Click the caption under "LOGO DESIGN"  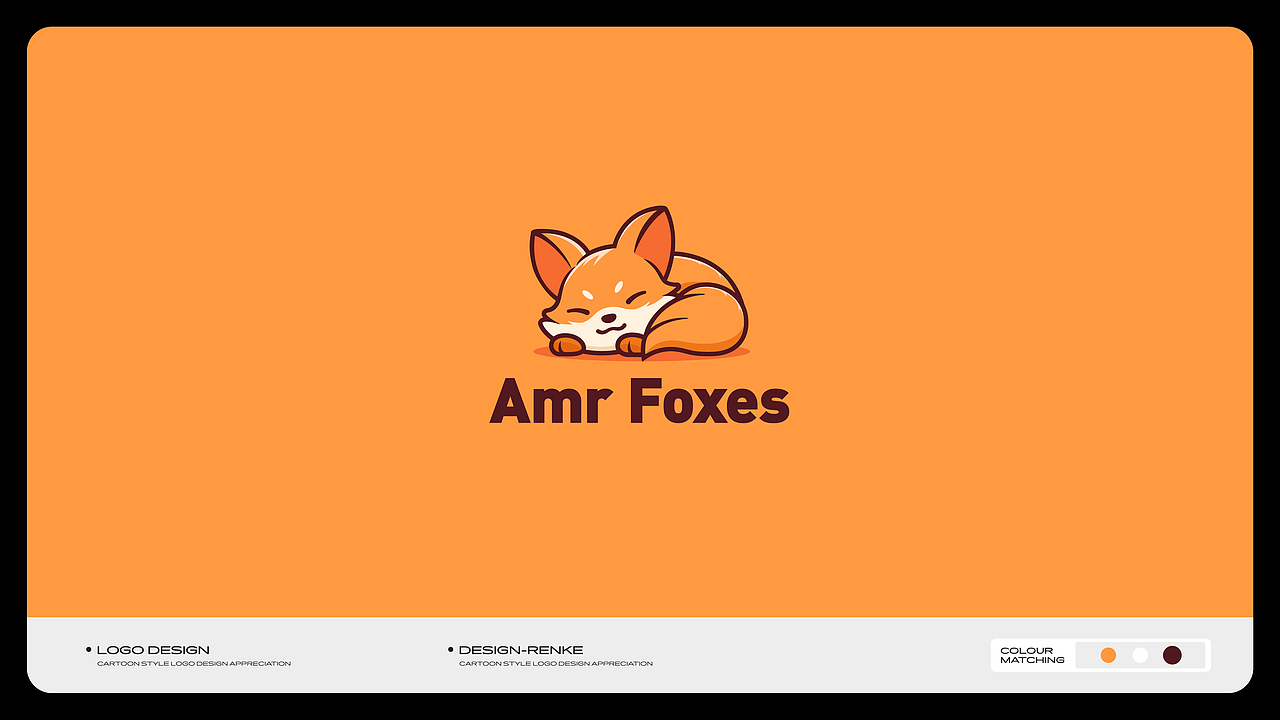pyautogui.click(x=194, y=664)
